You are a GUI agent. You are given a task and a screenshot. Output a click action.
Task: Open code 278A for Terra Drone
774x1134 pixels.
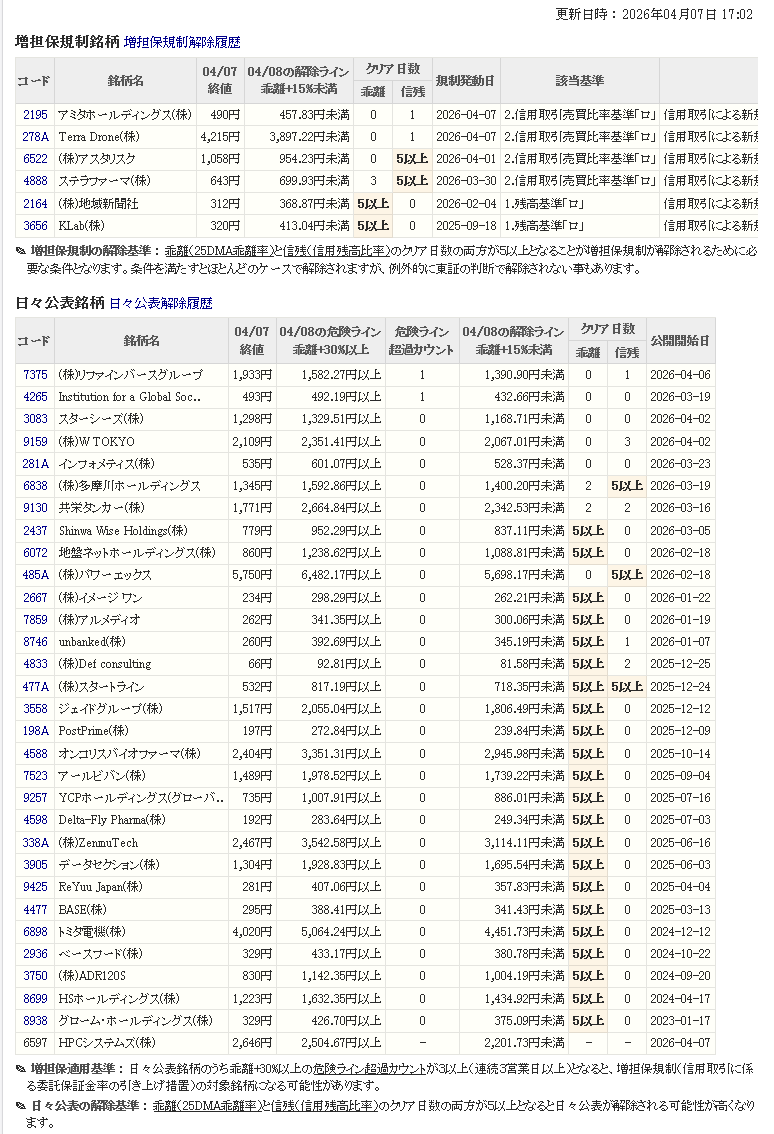pyautogui.click(x=35, y=137)
